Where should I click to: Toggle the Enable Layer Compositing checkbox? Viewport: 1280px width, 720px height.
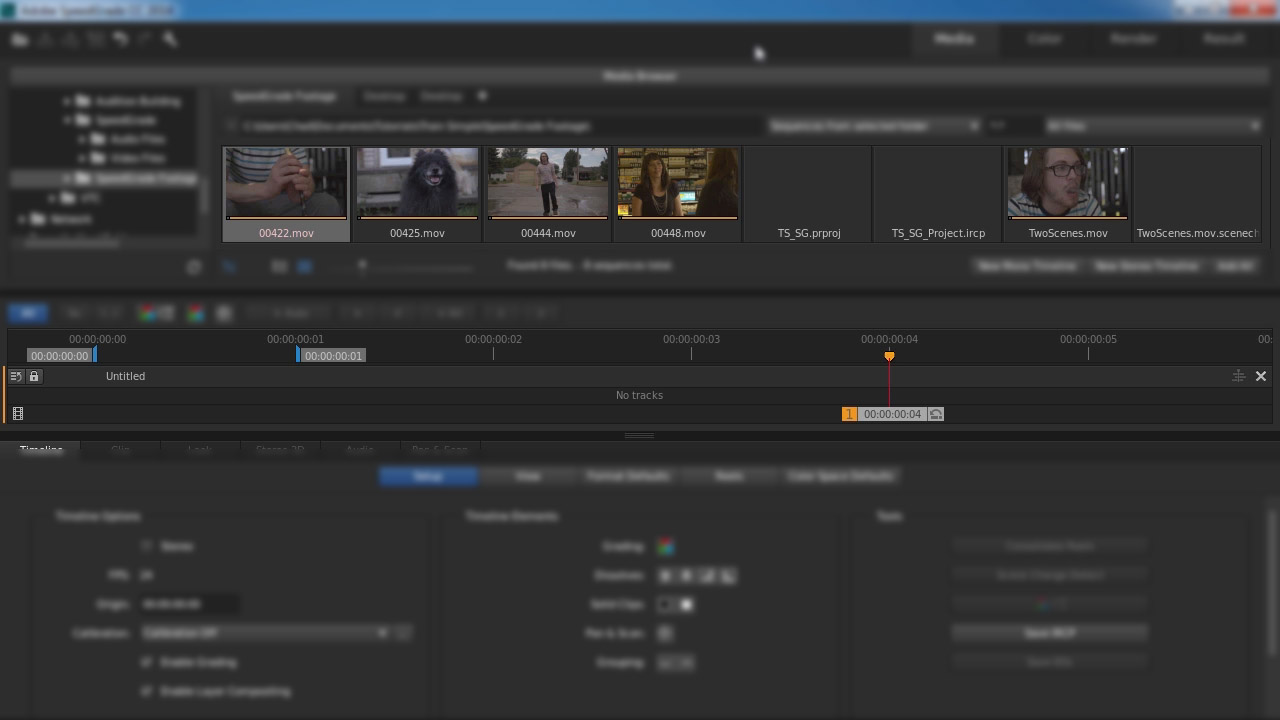pyautogui.click(x=147, y=692)
